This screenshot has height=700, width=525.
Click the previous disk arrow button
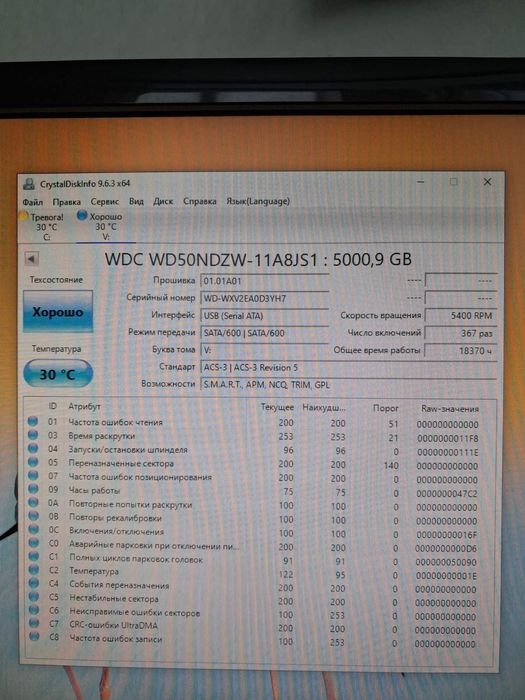click(x=31, y=258)
